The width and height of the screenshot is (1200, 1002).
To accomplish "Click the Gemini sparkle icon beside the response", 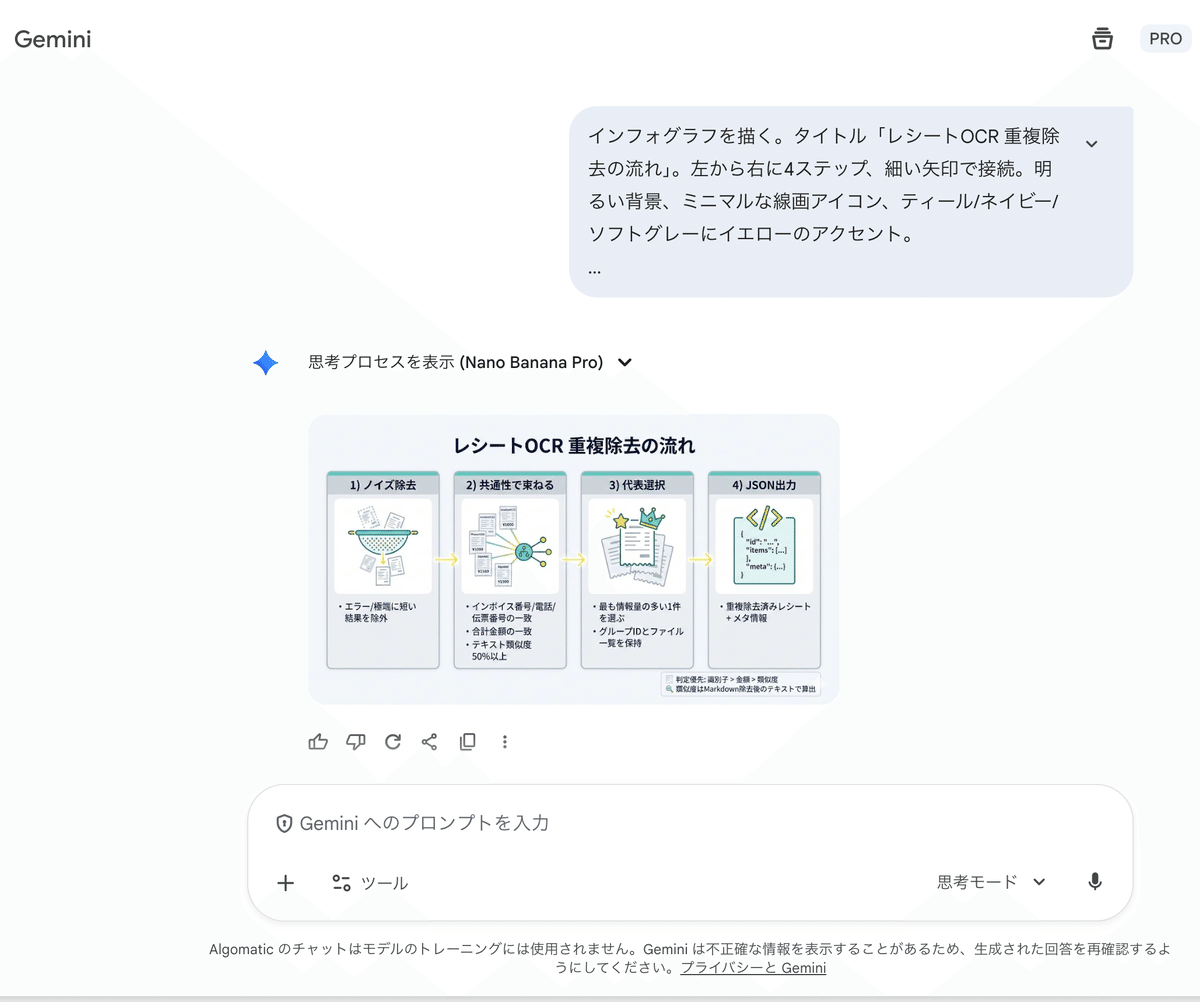I will 265,363.
